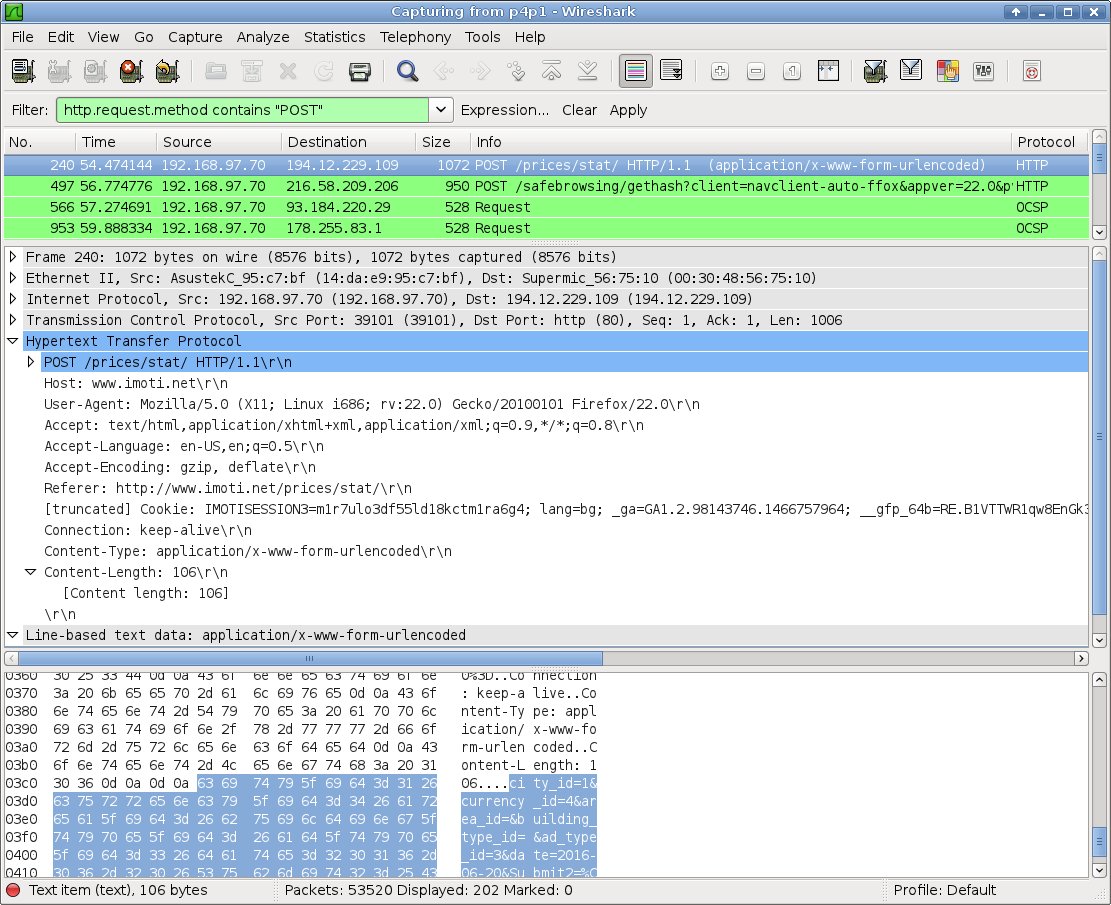Collapse Content-Length: 106 row

coord(30,572)
